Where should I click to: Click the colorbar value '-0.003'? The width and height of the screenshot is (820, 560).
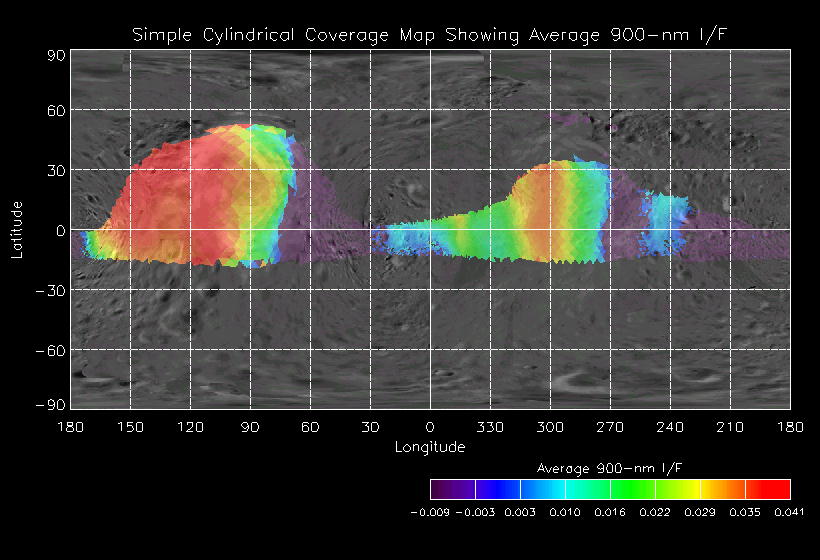point(475,512)
